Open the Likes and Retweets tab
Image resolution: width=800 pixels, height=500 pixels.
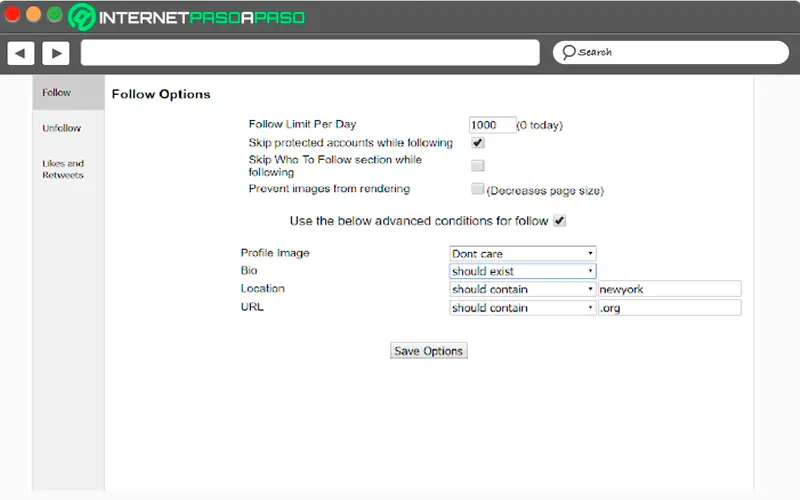63,169
